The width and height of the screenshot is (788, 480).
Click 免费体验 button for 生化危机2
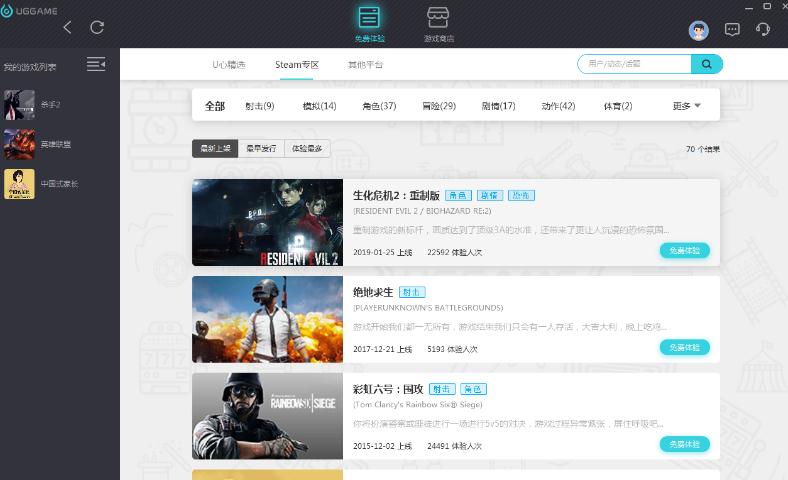(x=684, y=250)
